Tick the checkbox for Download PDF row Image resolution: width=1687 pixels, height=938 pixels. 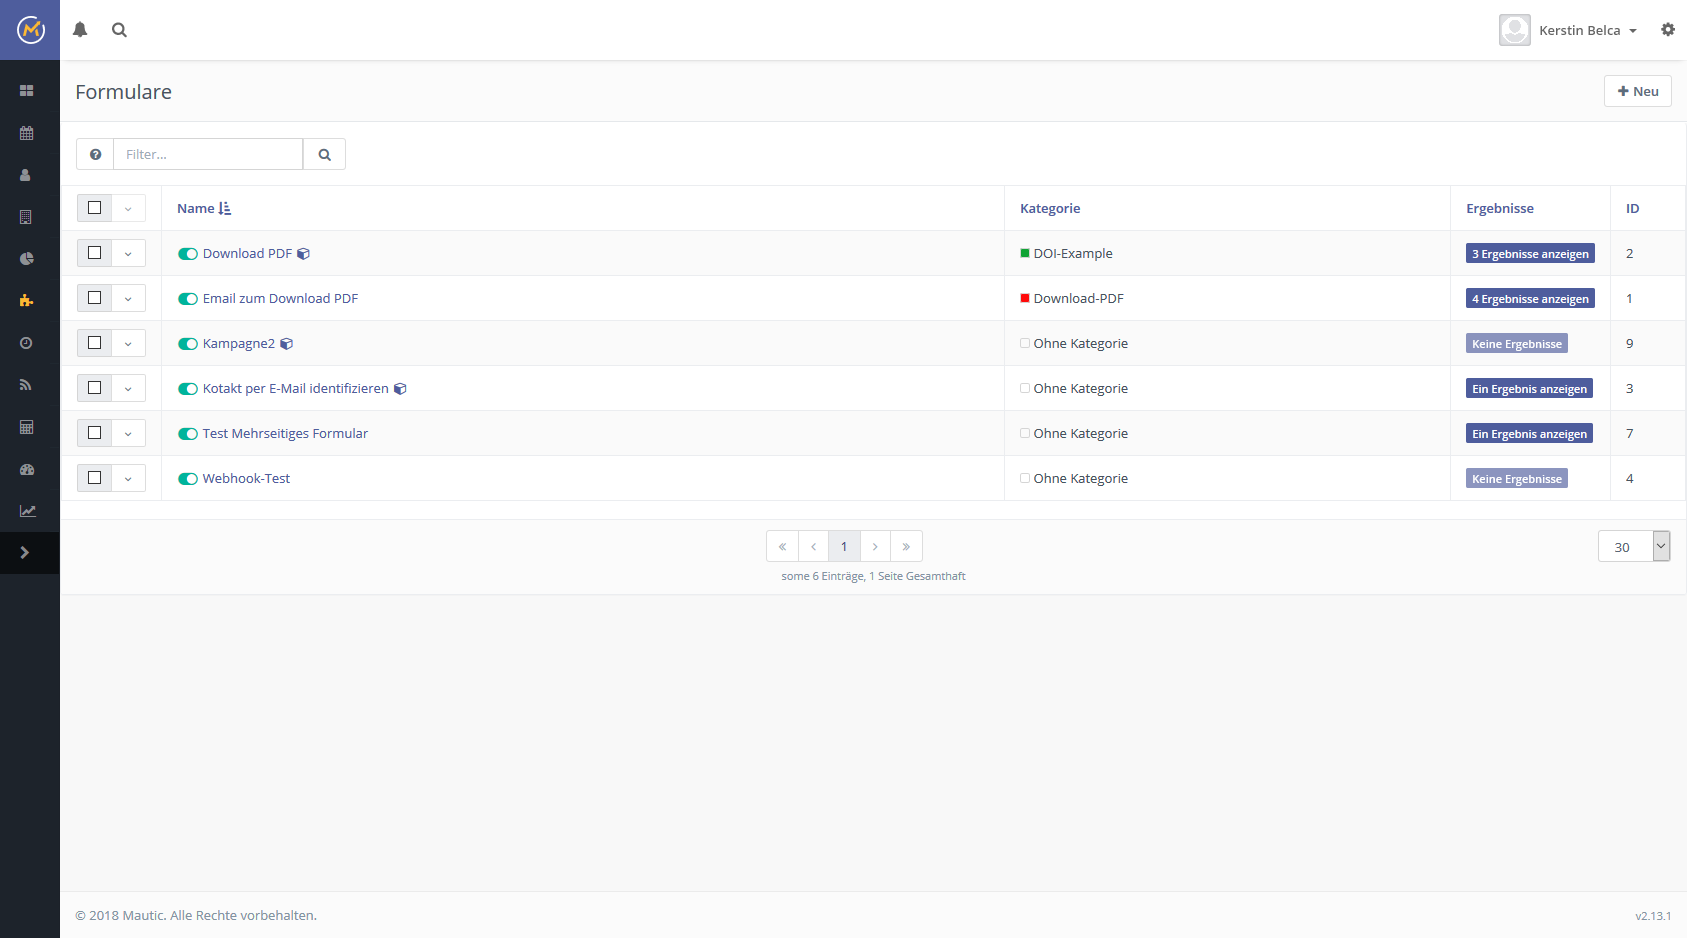pyautogui.click(x=94, y=253)
